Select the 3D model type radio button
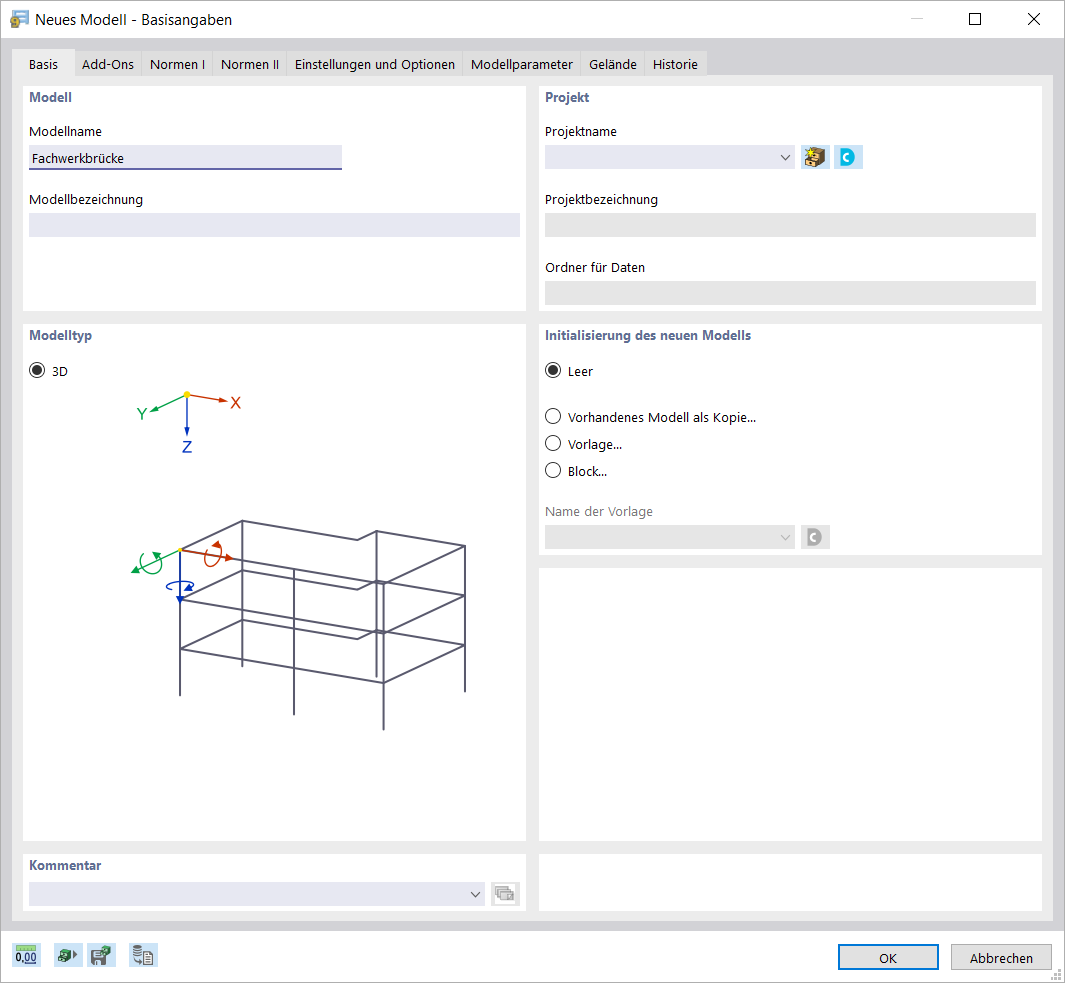 click(x=38, y=371)
